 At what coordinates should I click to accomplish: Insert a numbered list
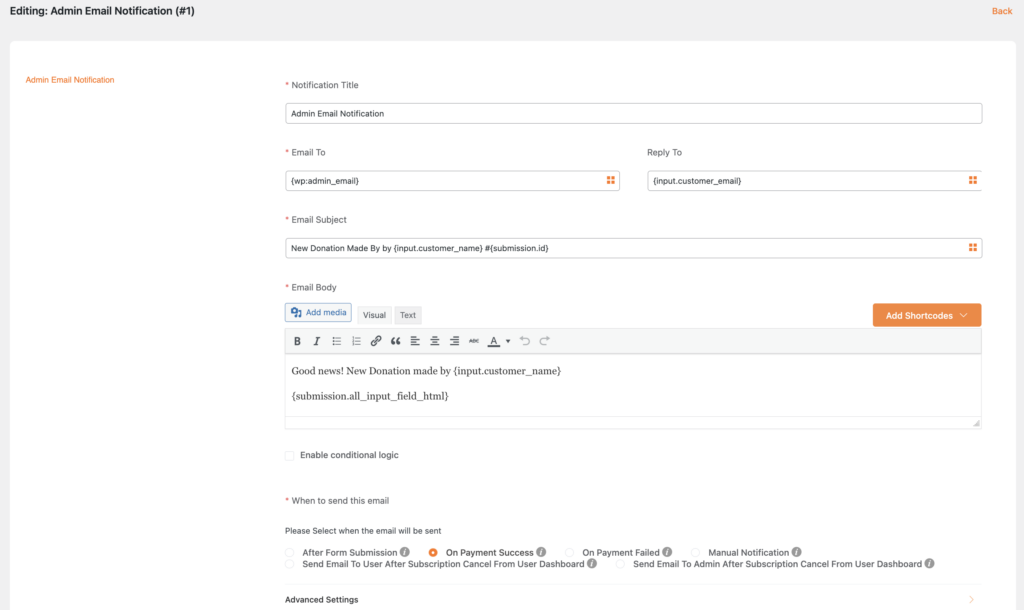pyautogui.click(x=357, y=341)
